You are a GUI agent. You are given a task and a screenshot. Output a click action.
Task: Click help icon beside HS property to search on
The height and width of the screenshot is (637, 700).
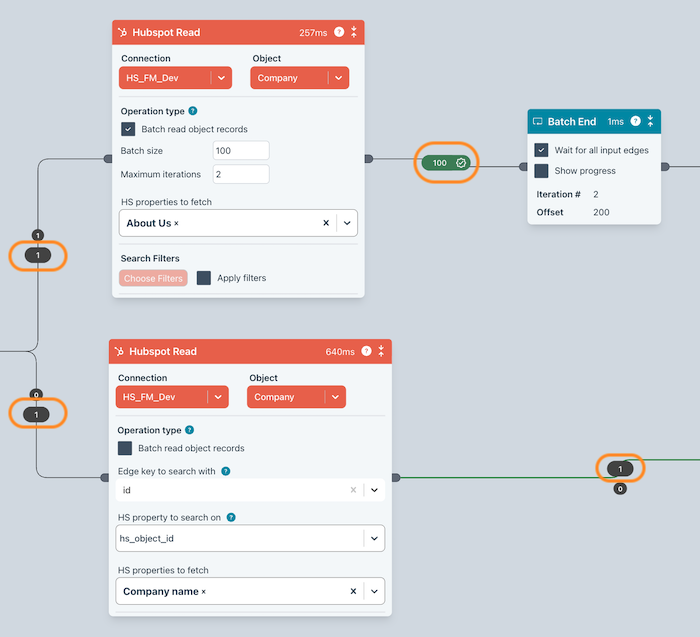(232, 518)
